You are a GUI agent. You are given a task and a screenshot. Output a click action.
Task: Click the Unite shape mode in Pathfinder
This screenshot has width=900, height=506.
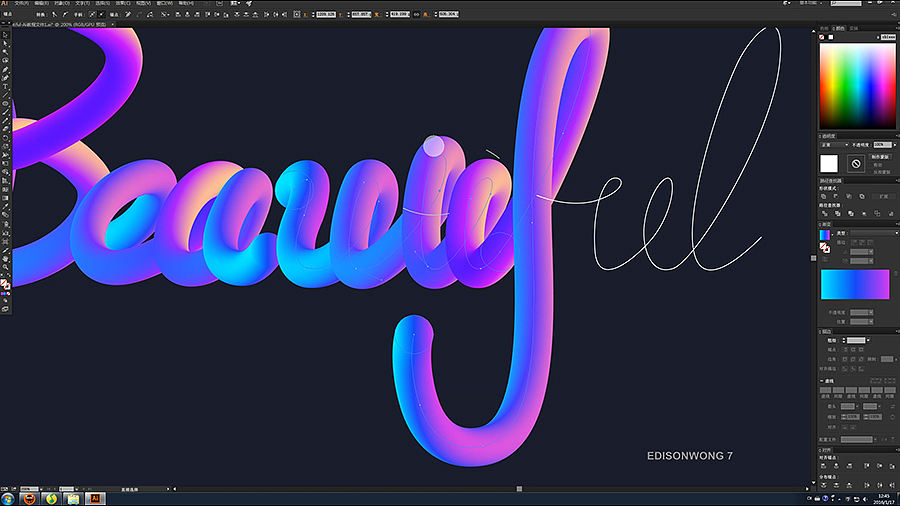(x=824, y=196)
